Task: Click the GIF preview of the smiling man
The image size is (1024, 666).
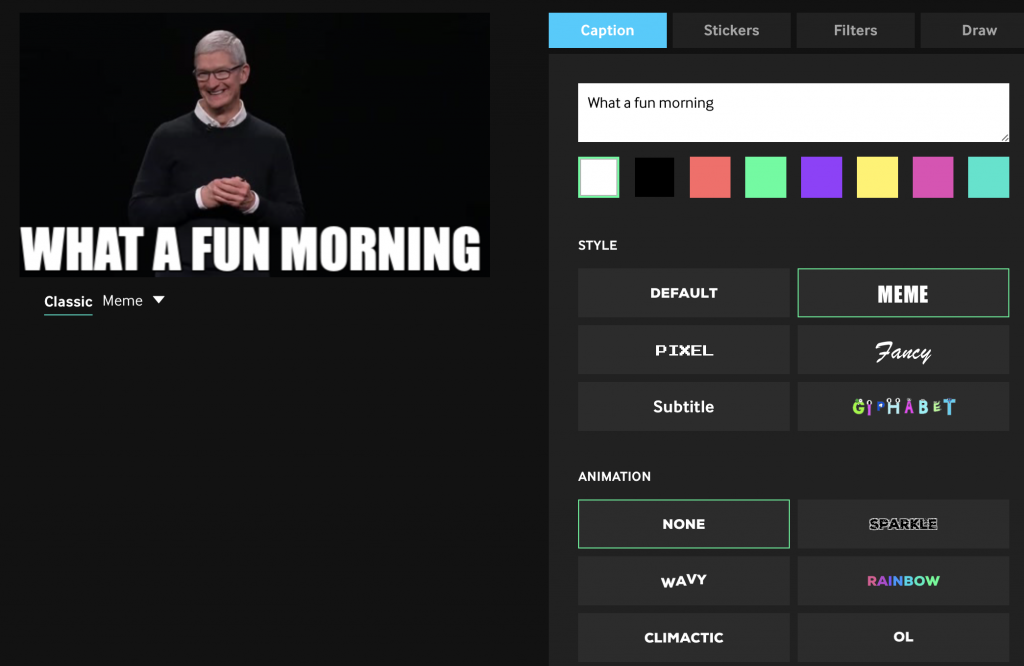Action: (x=254, y=130)
